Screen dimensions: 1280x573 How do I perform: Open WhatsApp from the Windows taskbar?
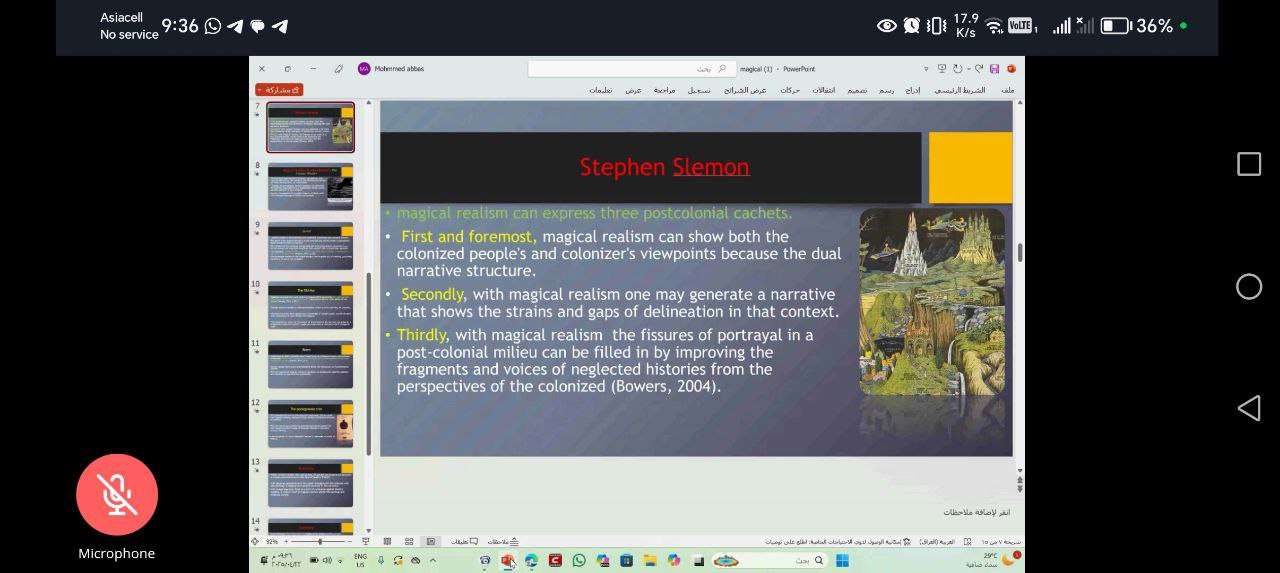click(579, 560)
